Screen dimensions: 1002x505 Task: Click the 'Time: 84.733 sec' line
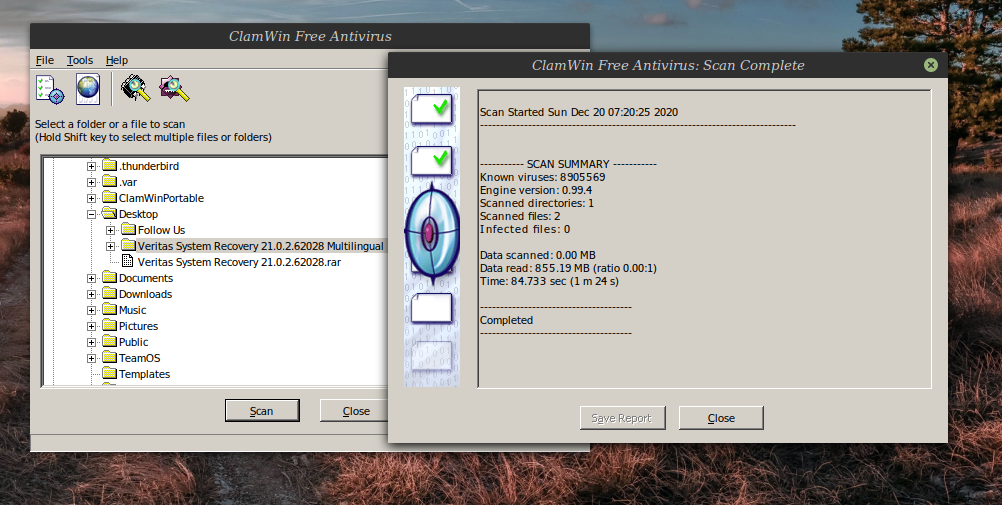(549, 281)
